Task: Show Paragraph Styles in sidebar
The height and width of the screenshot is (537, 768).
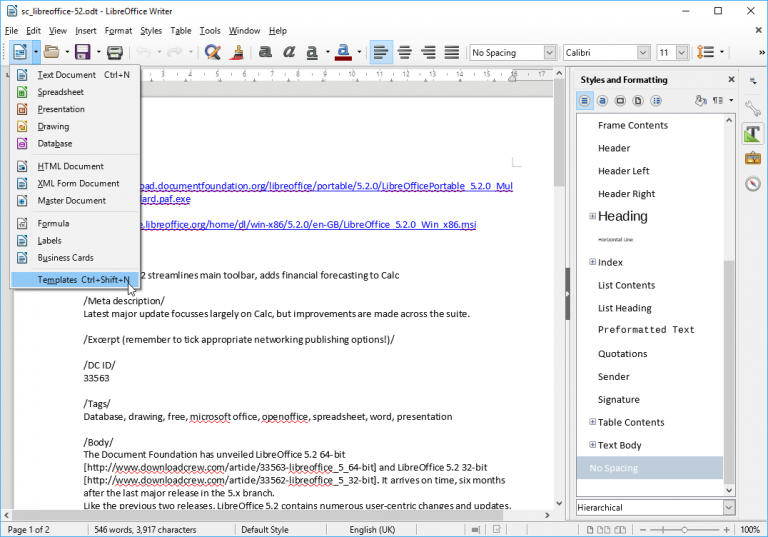Action: coord(584,101)
